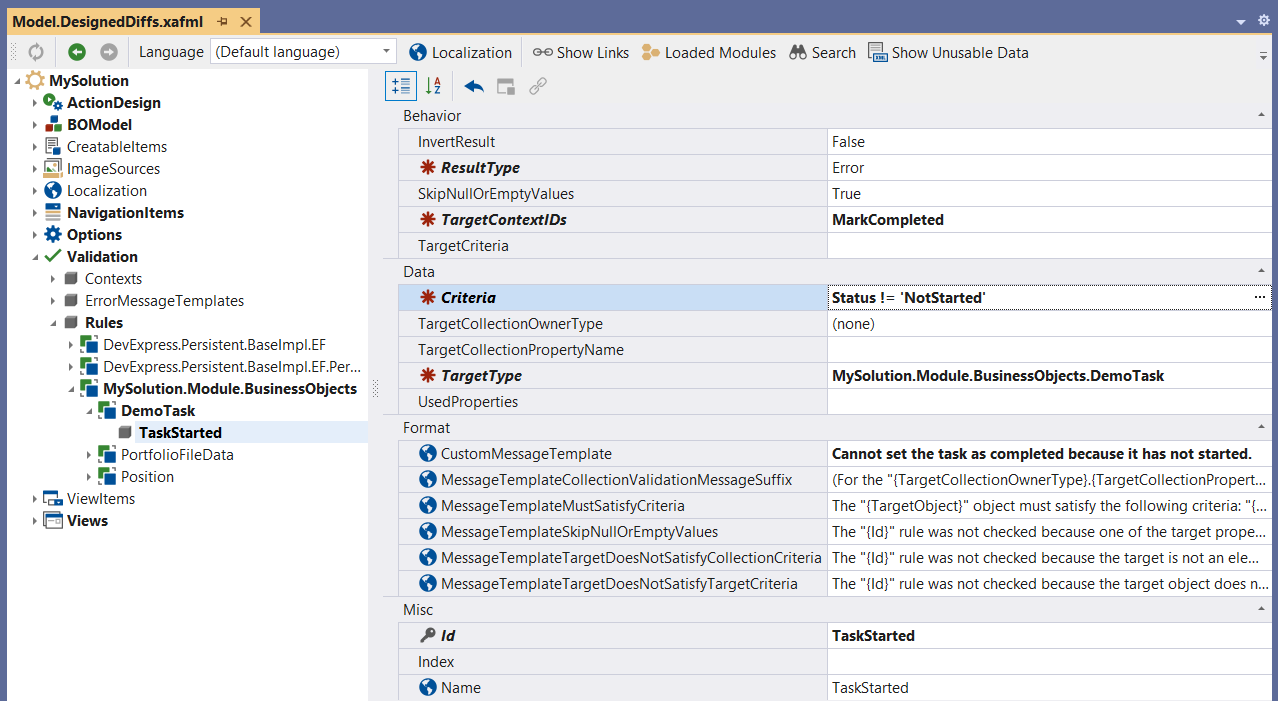Select the ViewItems node
Viewport: 1278px width, 701px height.
tap(101, 499)
